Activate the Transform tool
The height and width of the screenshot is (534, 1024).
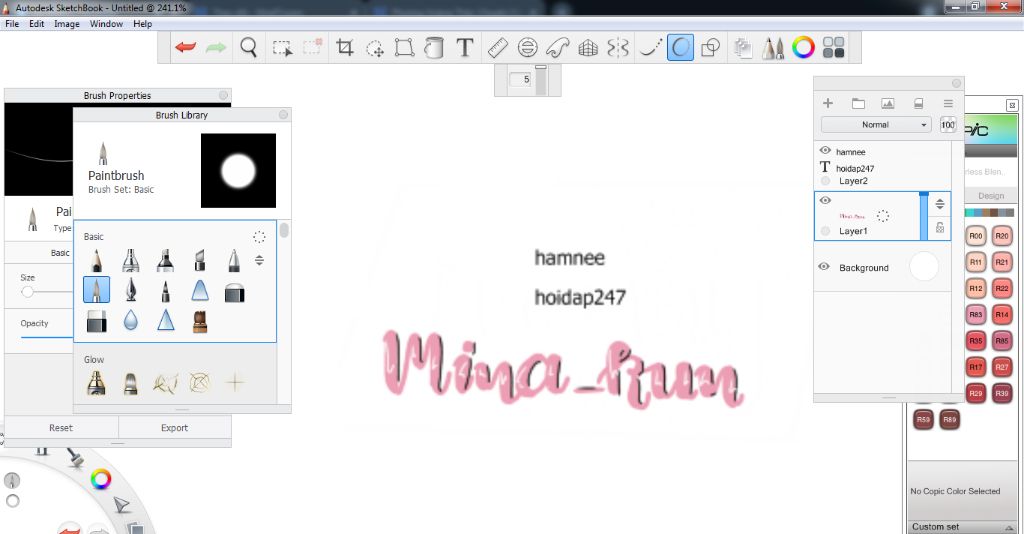(404, 48)
